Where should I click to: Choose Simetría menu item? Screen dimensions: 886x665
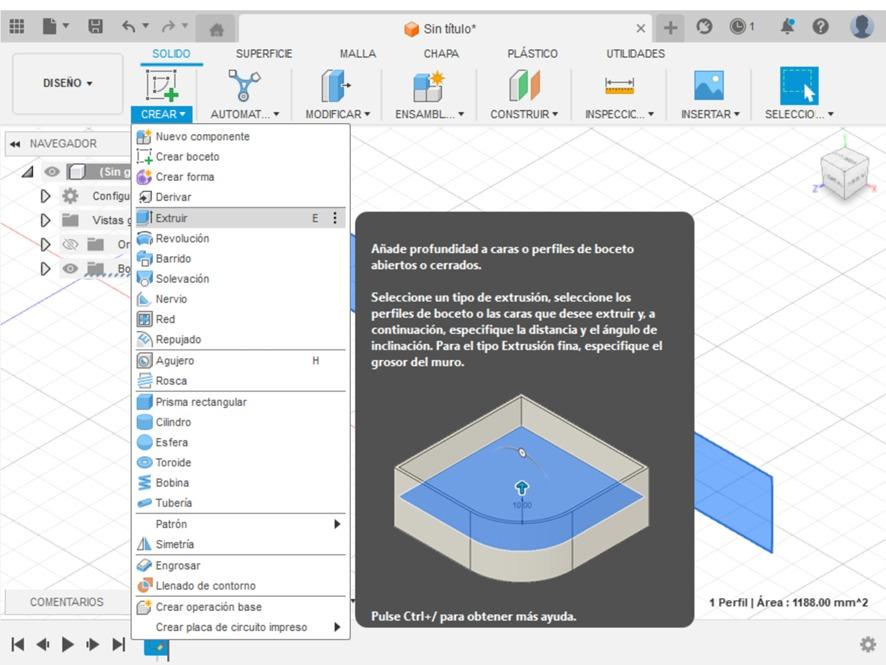[x=240, y=545]
